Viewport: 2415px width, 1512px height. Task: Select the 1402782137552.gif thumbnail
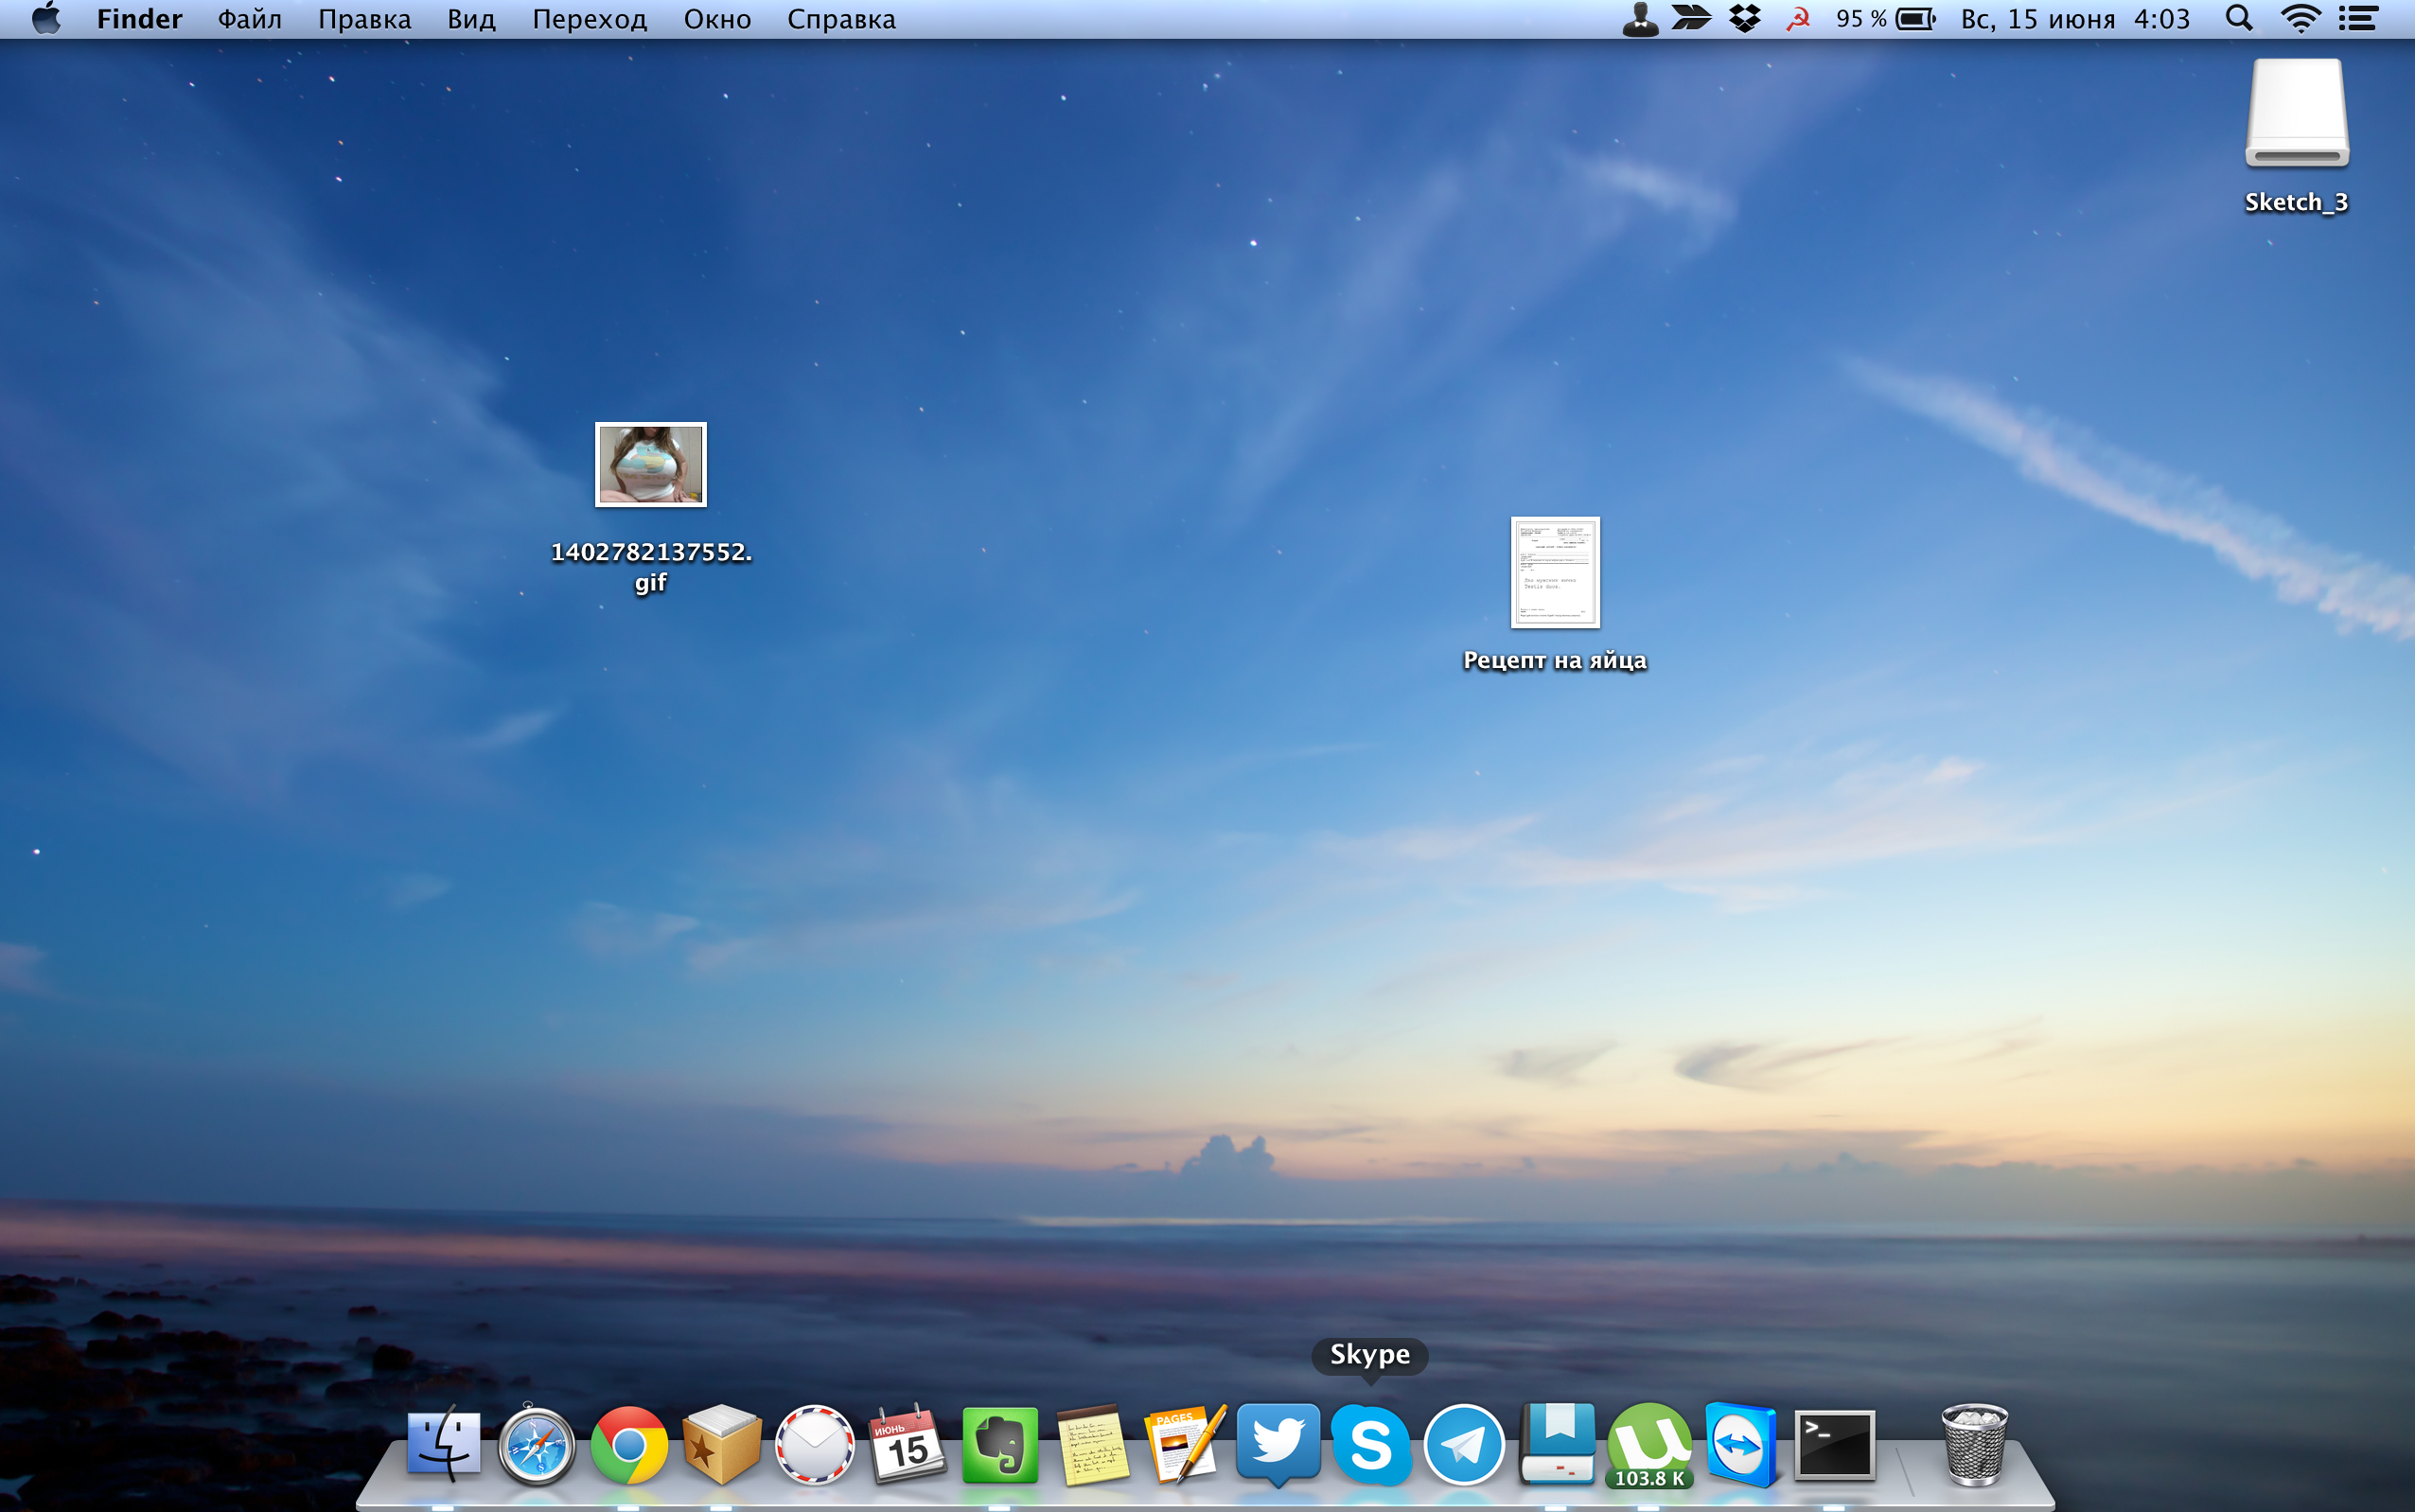click(x=650, y=465)
